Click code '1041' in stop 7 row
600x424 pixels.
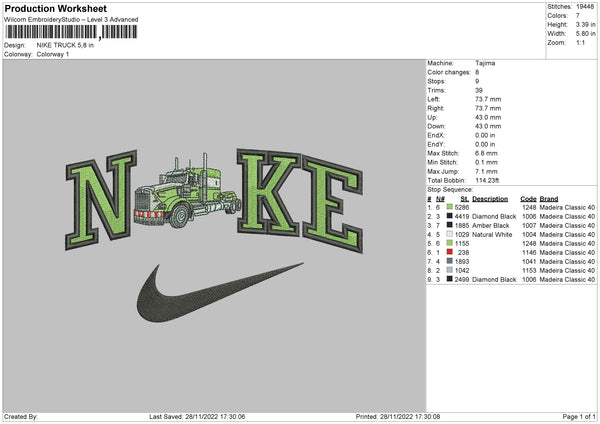(x=529, y=261)
